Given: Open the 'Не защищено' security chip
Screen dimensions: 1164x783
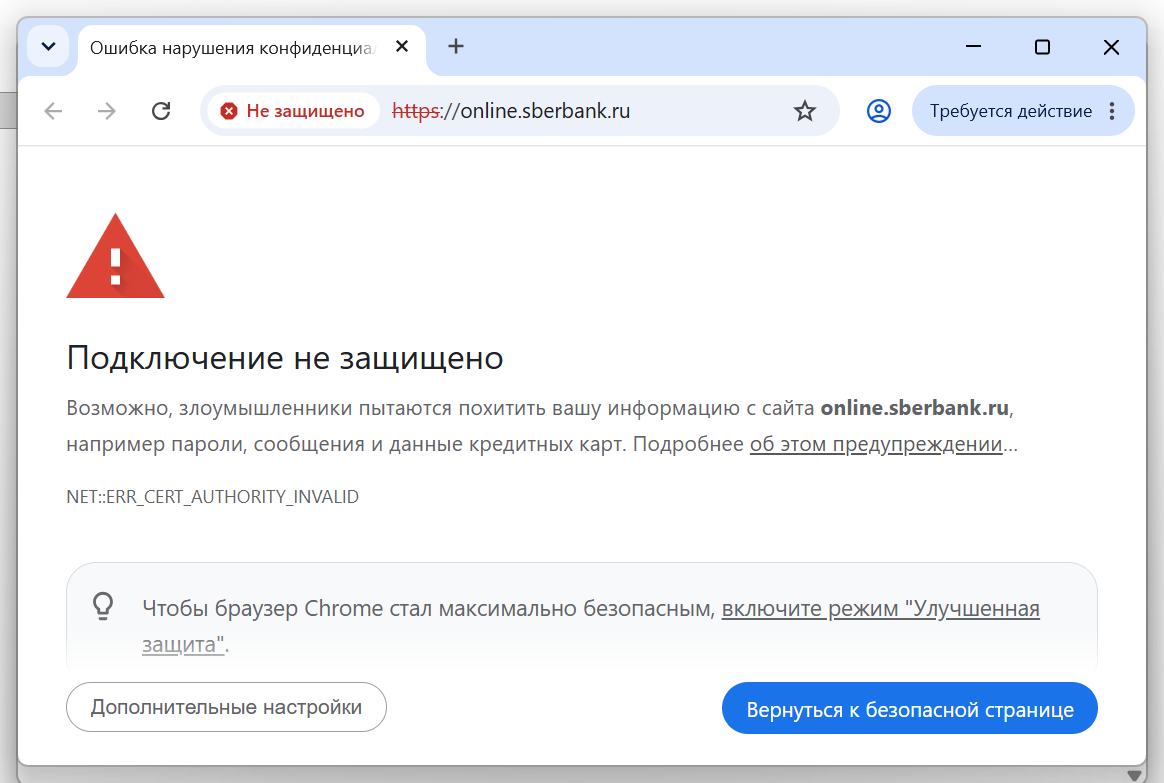Looking at the screenshot, I should coord(293,111).
